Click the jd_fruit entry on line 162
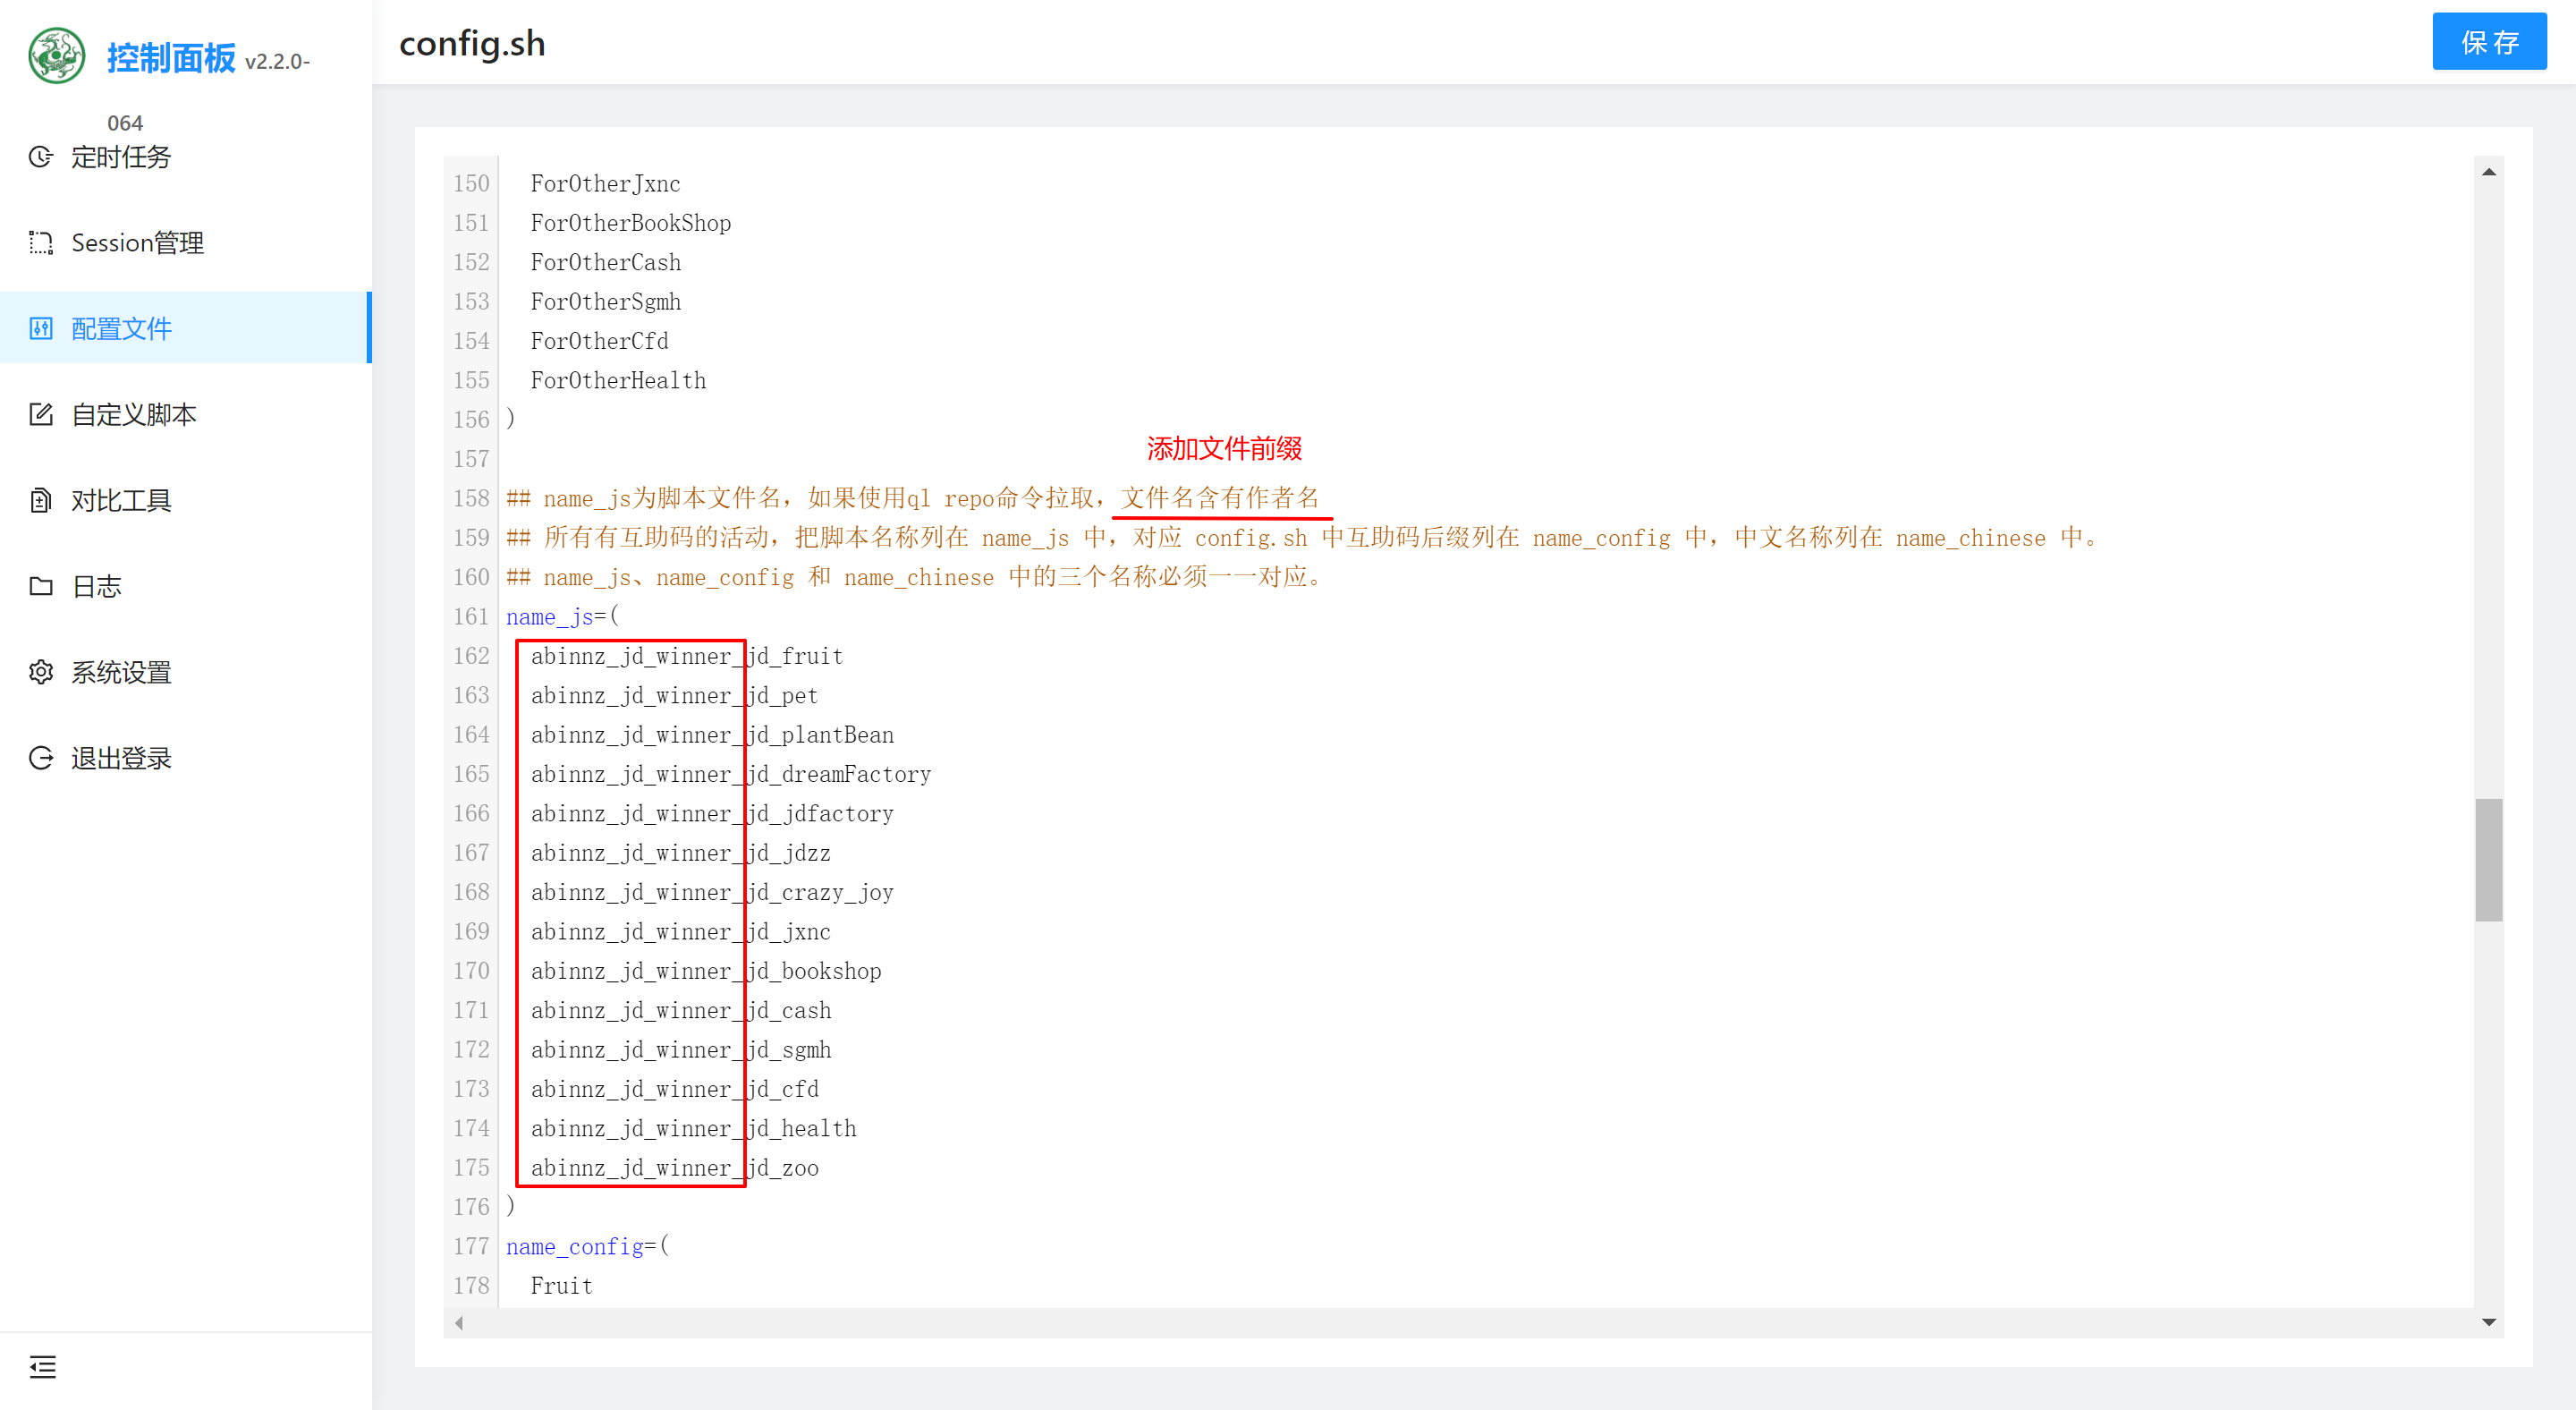2576x1410 pixels. coord(795,656)
